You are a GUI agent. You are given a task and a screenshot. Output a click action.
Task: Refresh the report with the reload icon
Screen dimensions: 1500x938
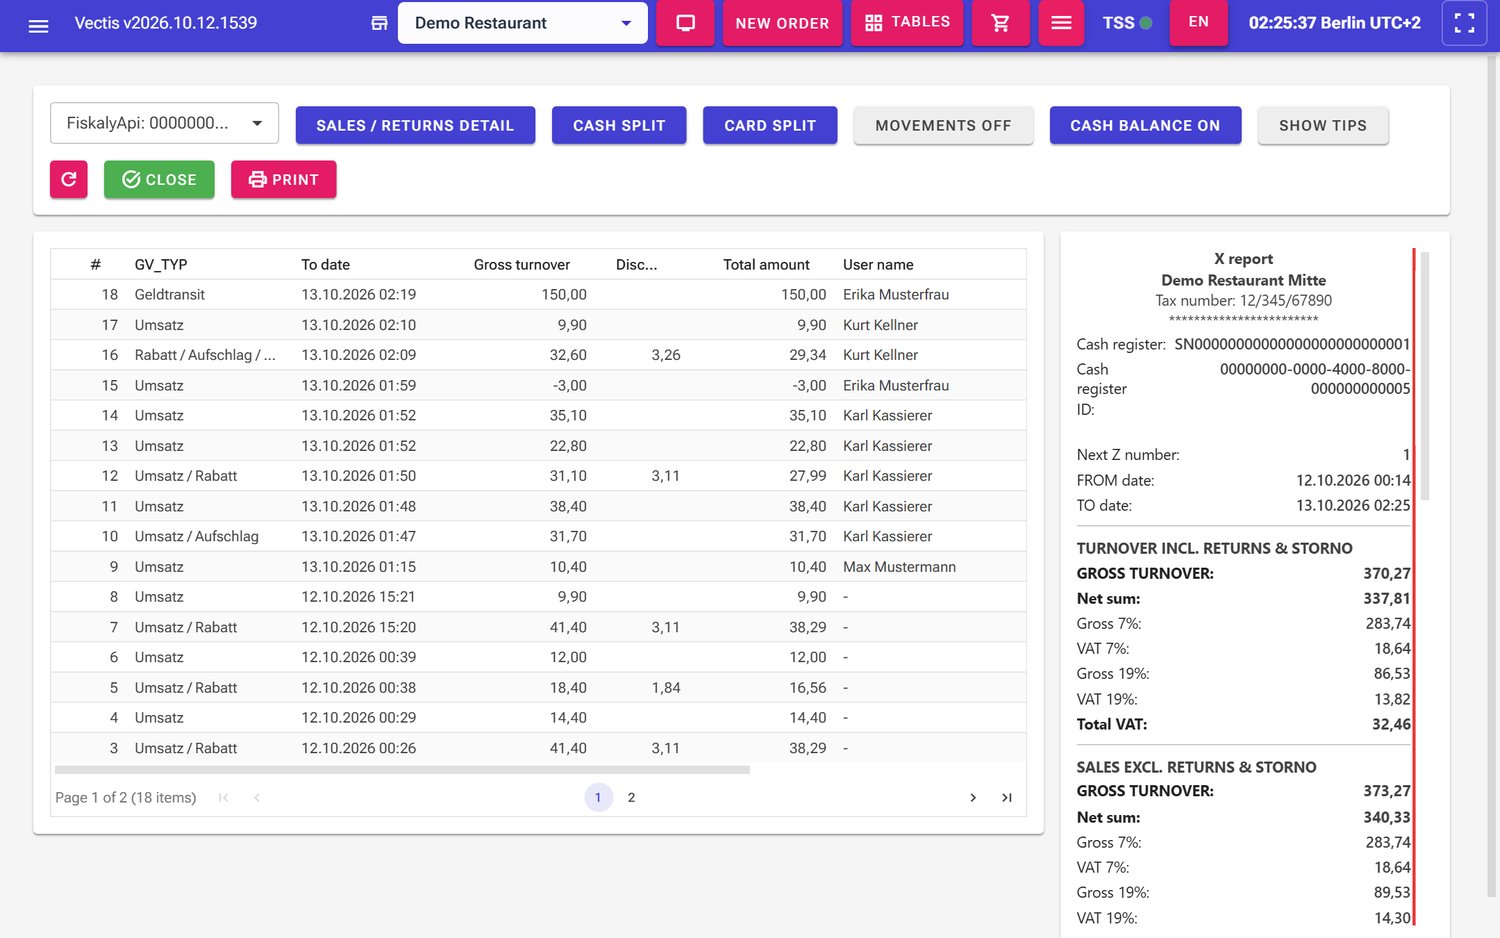[69, 179]
